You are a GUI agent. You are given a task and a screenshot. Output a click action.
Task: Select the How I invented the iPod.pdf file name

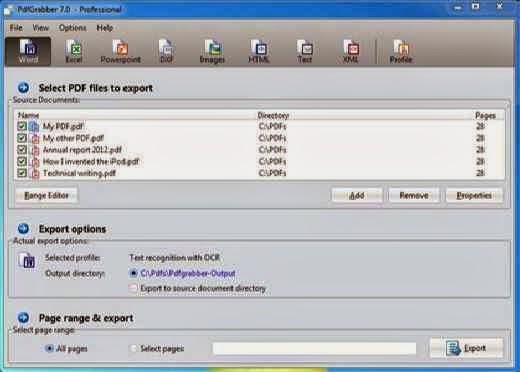(91, 162)
